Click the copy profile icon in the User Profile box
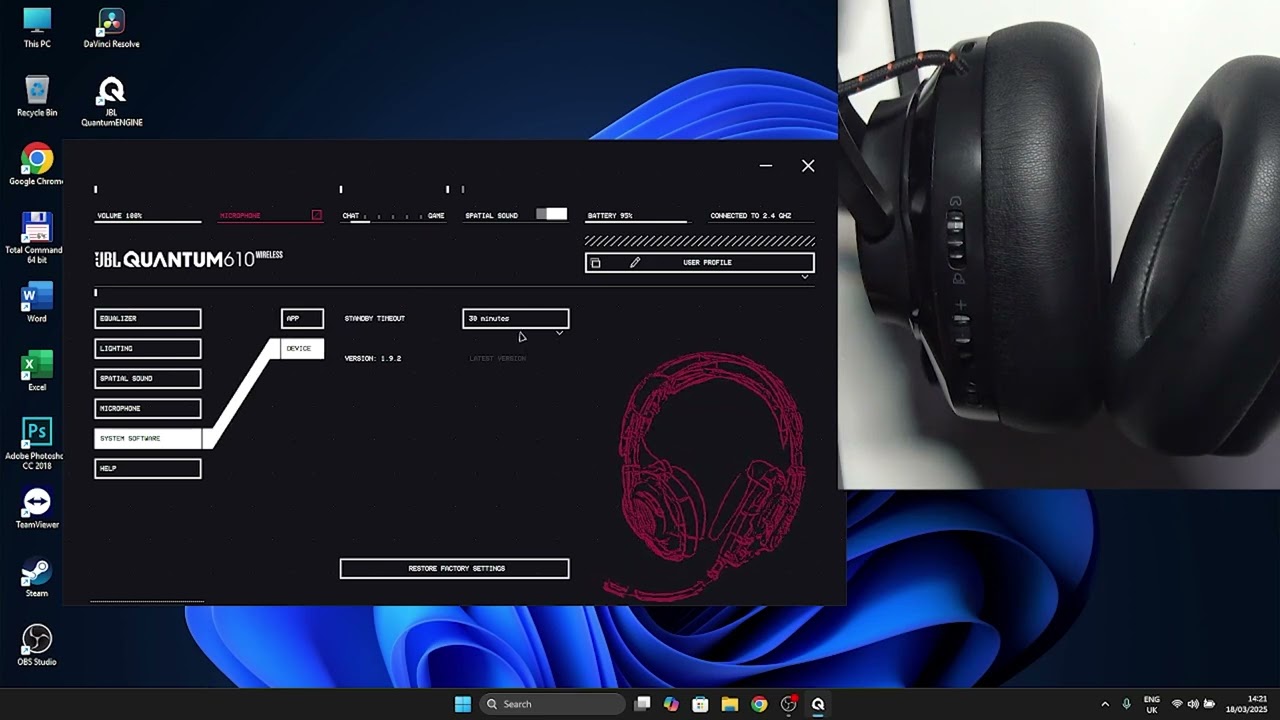 tap(595, 263)
